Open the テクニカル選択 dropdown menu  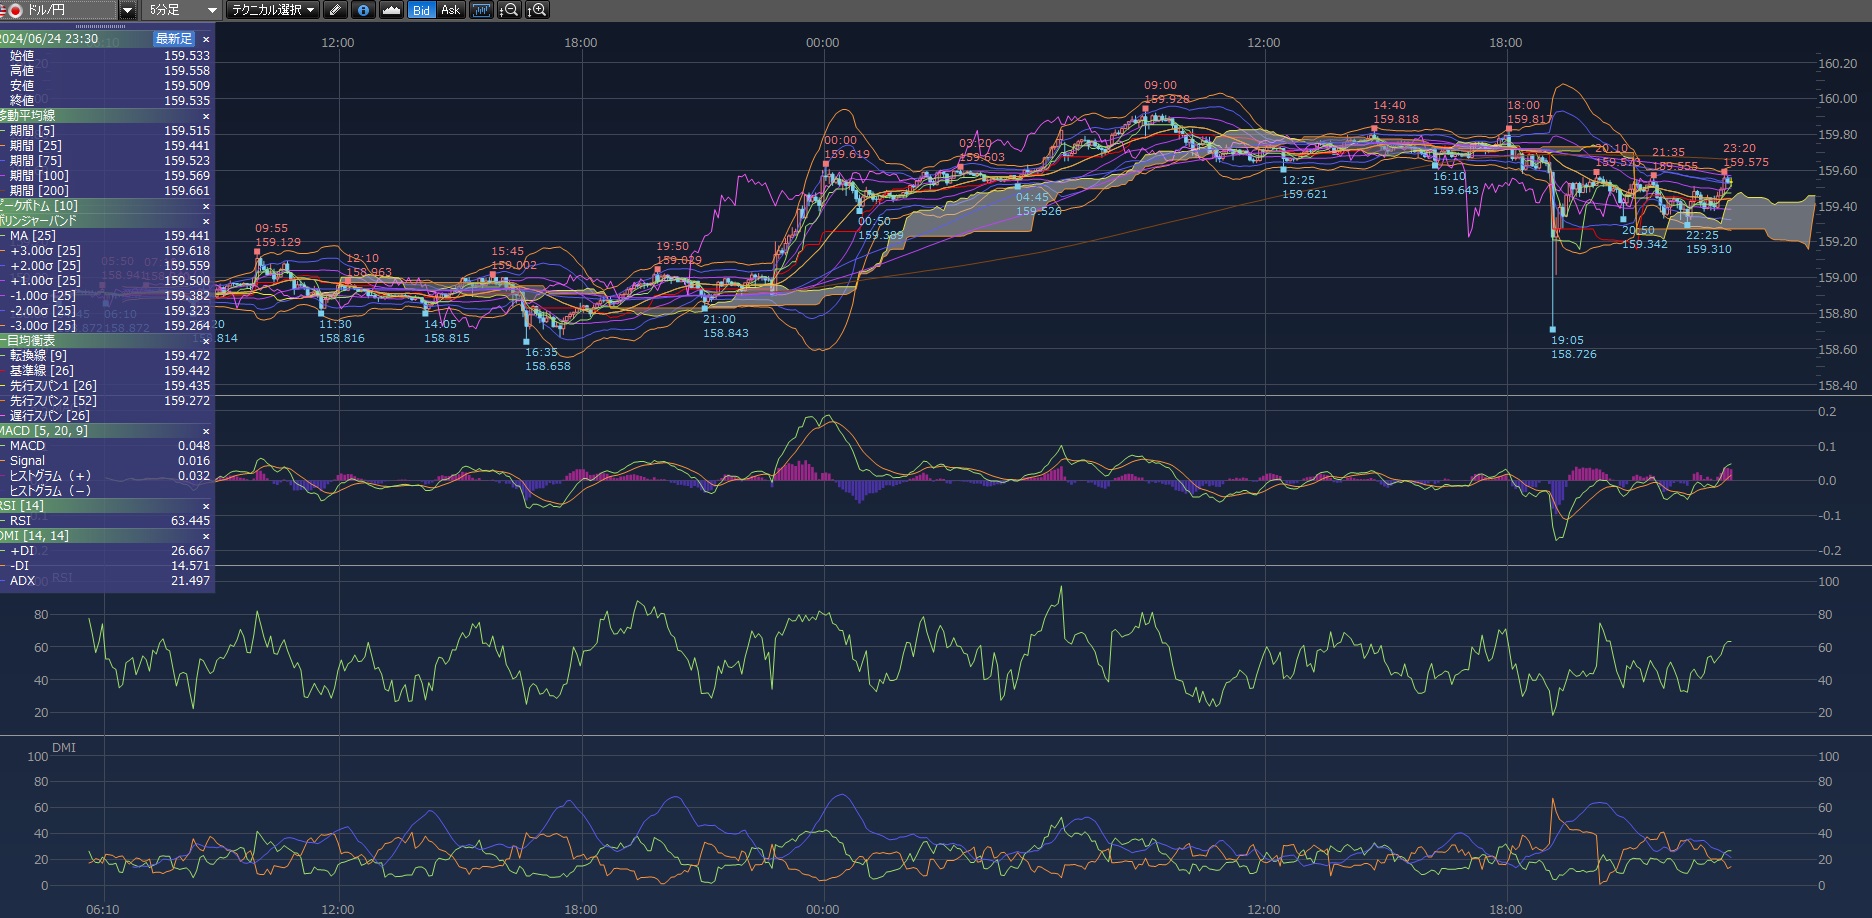tap(272, 10)
